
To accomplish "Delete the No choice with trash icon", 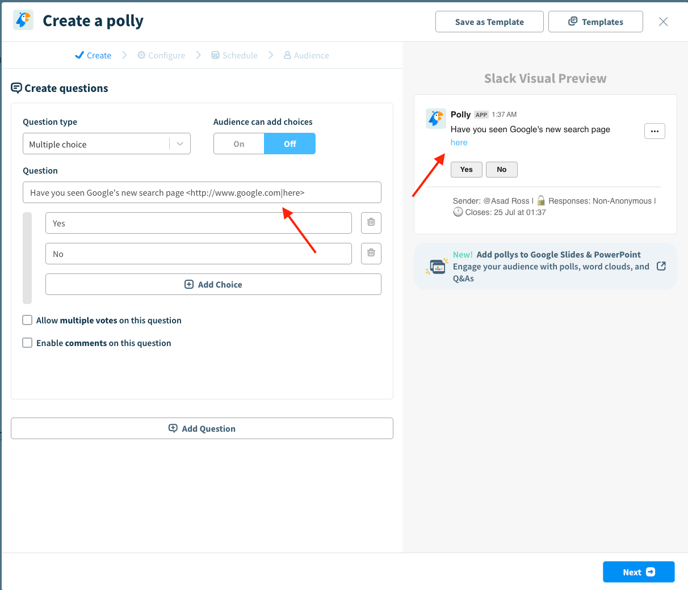I will [371, 254].
